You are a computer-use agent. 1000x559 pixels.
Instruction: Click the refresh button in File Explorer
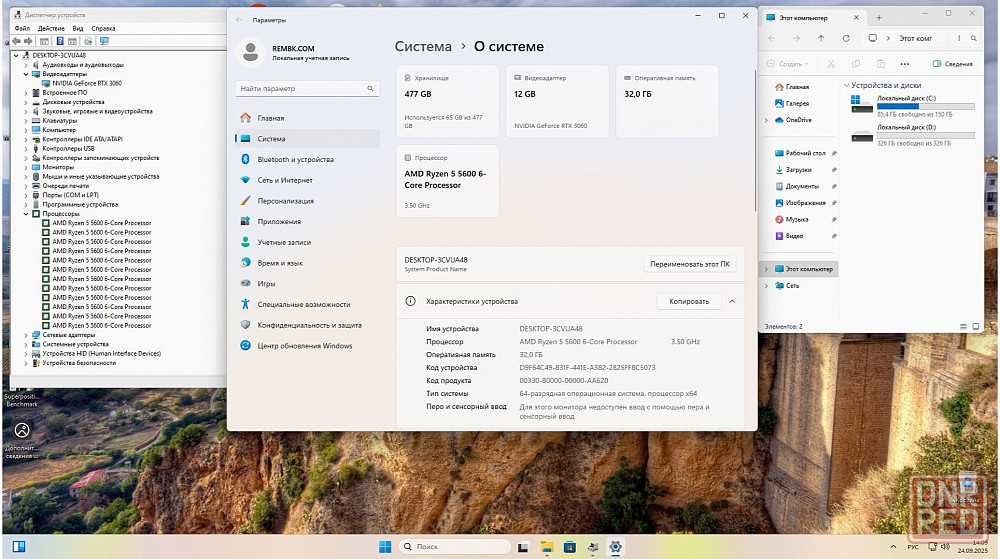[845, 38]
